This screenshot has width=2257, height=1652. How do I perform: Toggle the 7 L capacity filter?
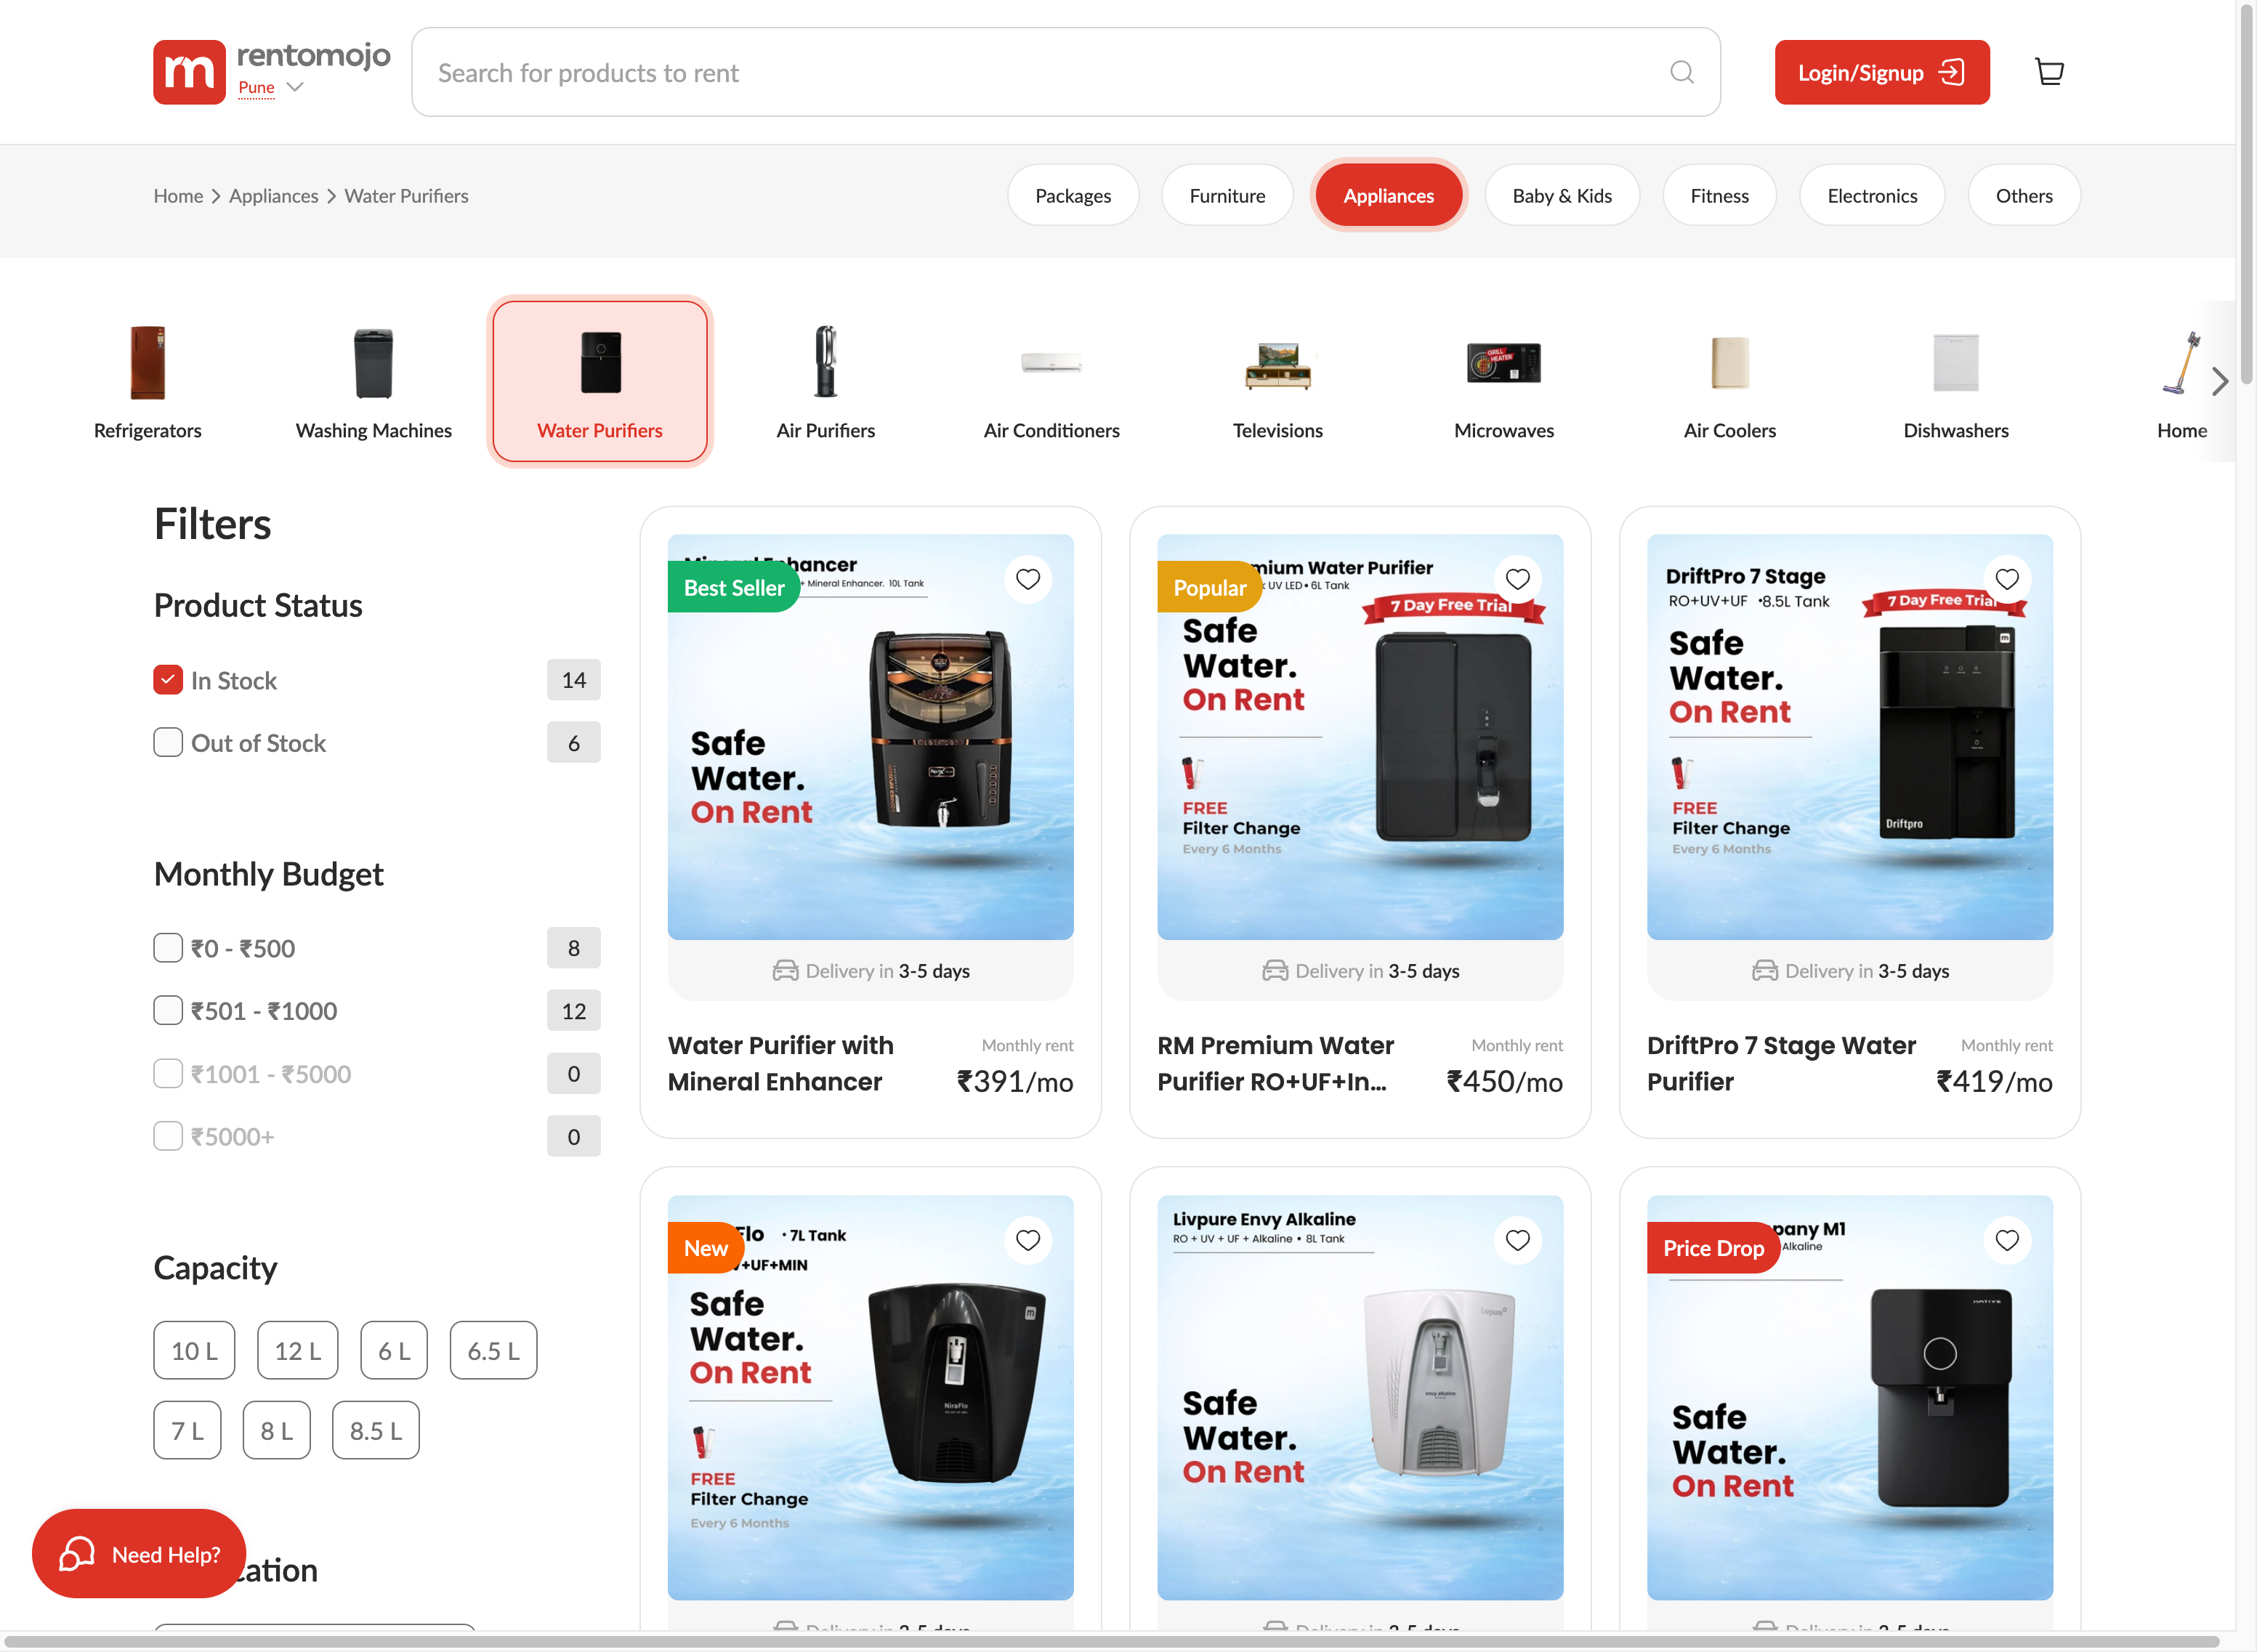(x=187, y=1430)
